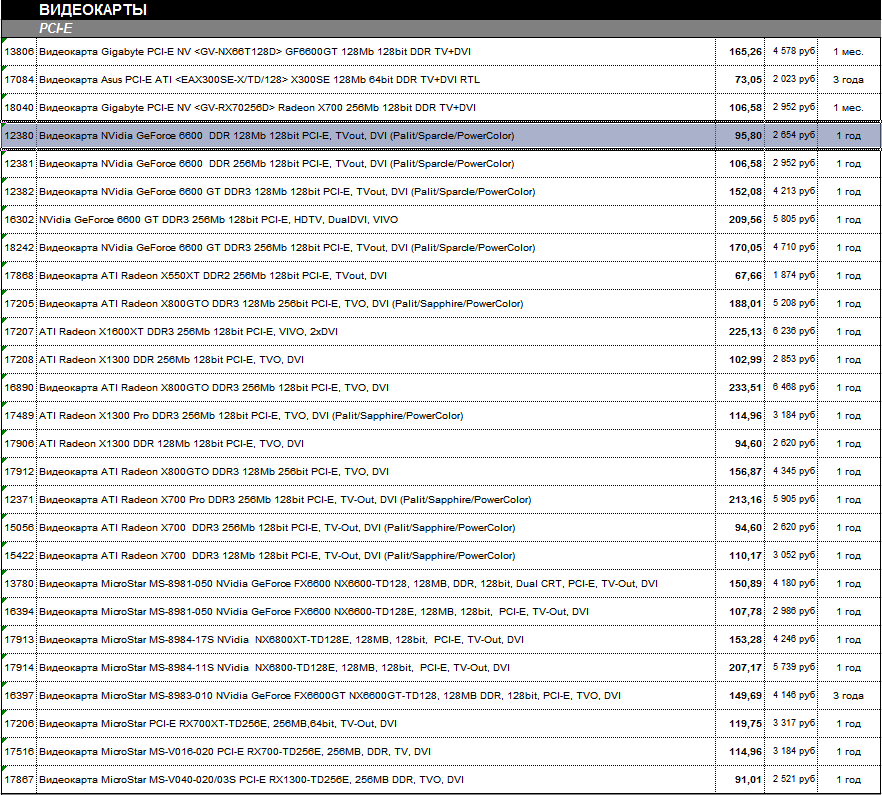Click item code 17906

tap(19, 444)
